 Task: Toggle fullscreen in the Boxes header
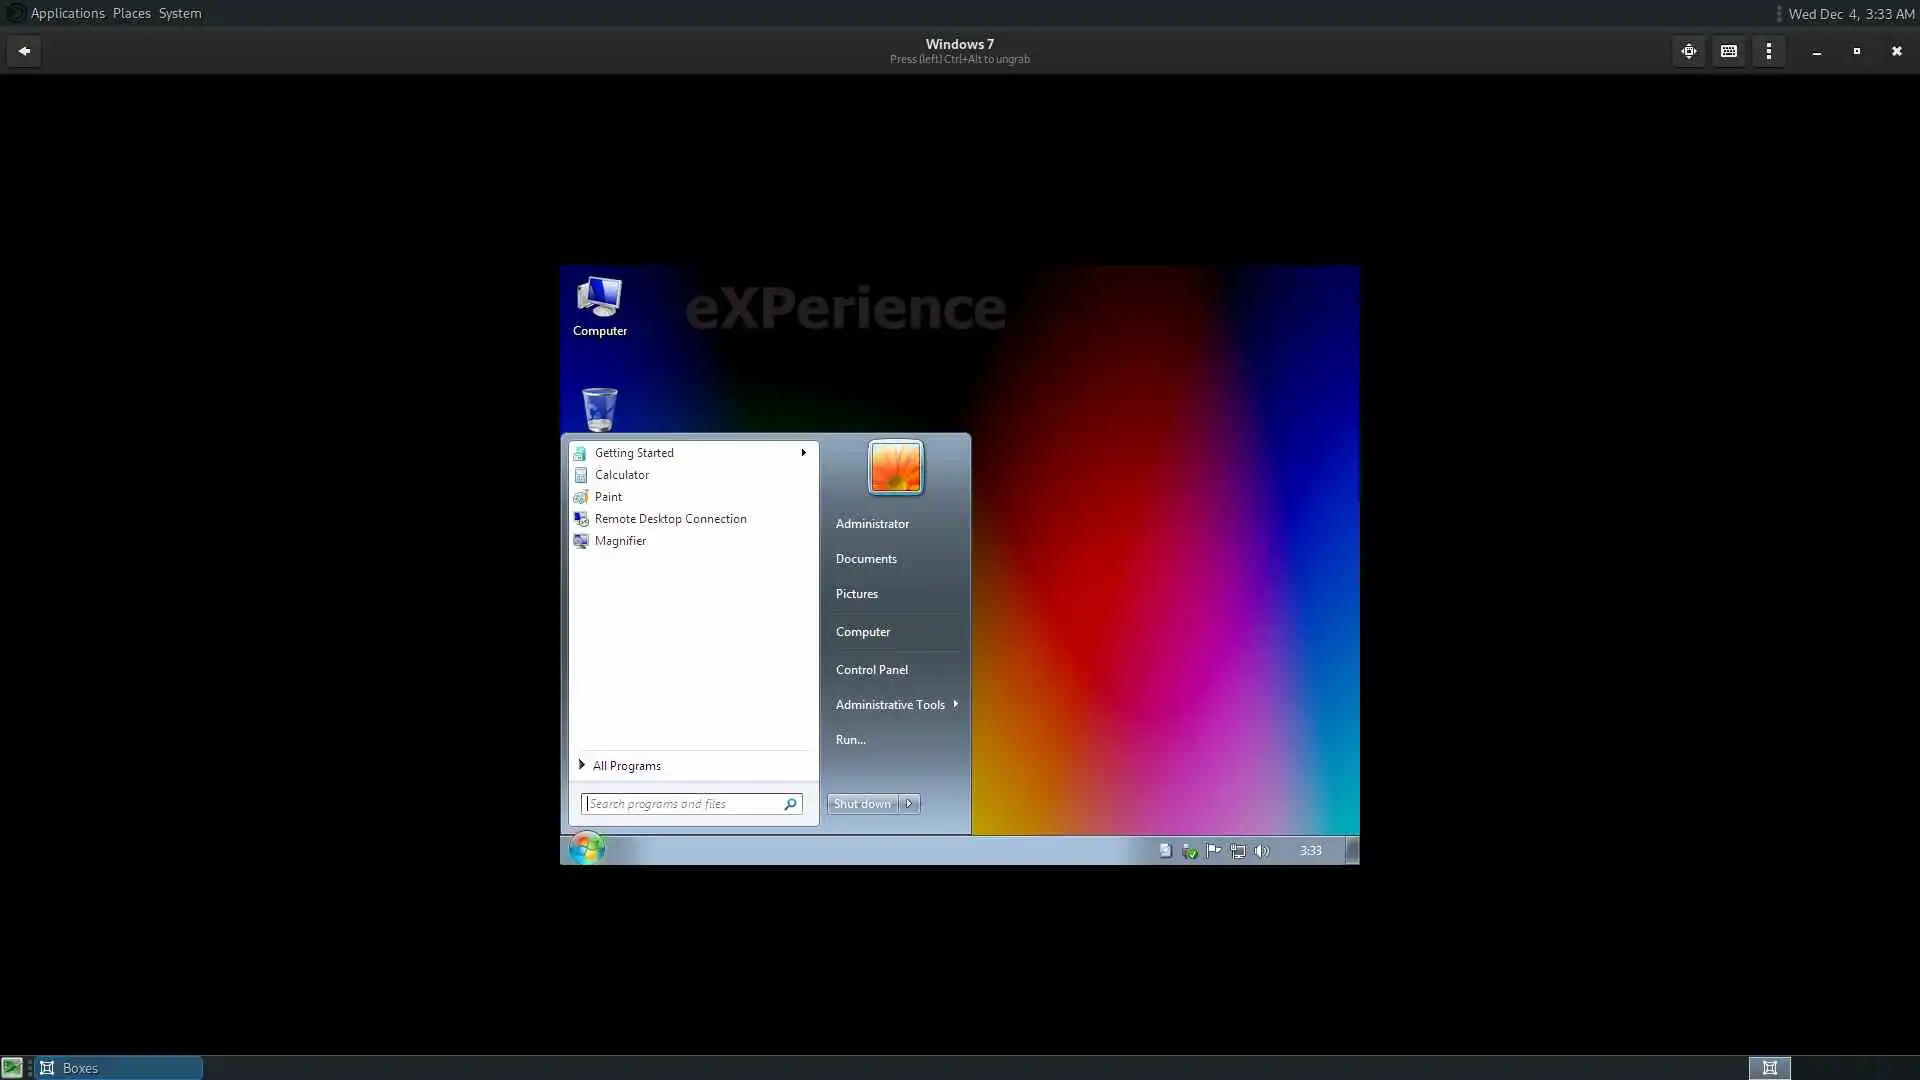tap(1689, 51)
